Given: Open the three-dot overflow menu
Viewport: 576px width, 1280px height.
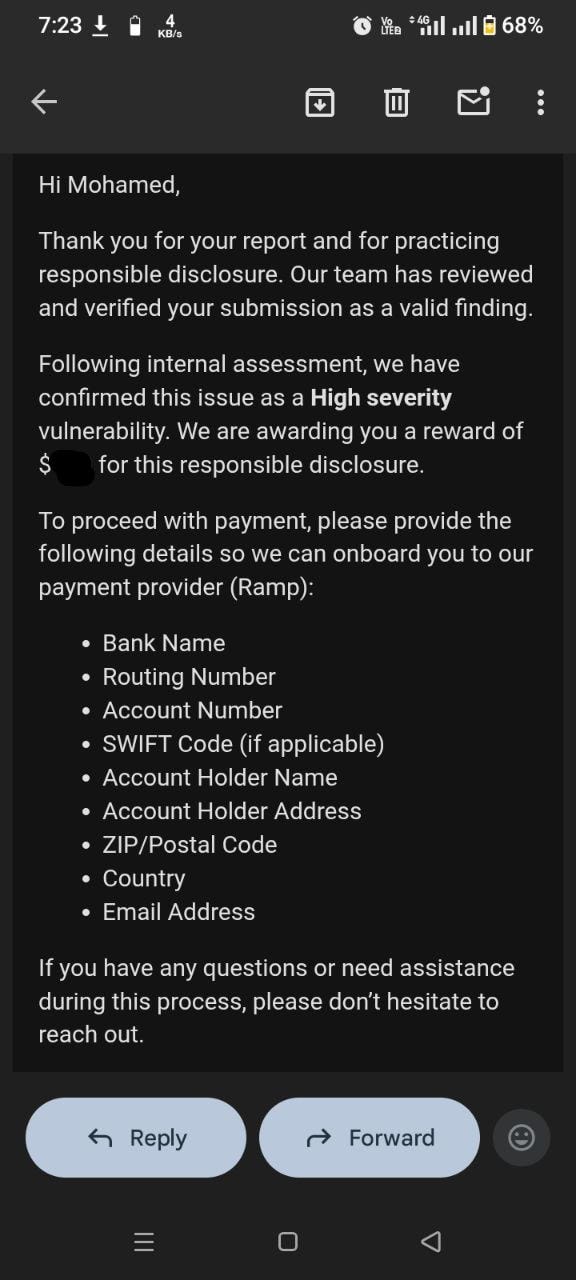Looking at the screenshot, I should (540, 102).
